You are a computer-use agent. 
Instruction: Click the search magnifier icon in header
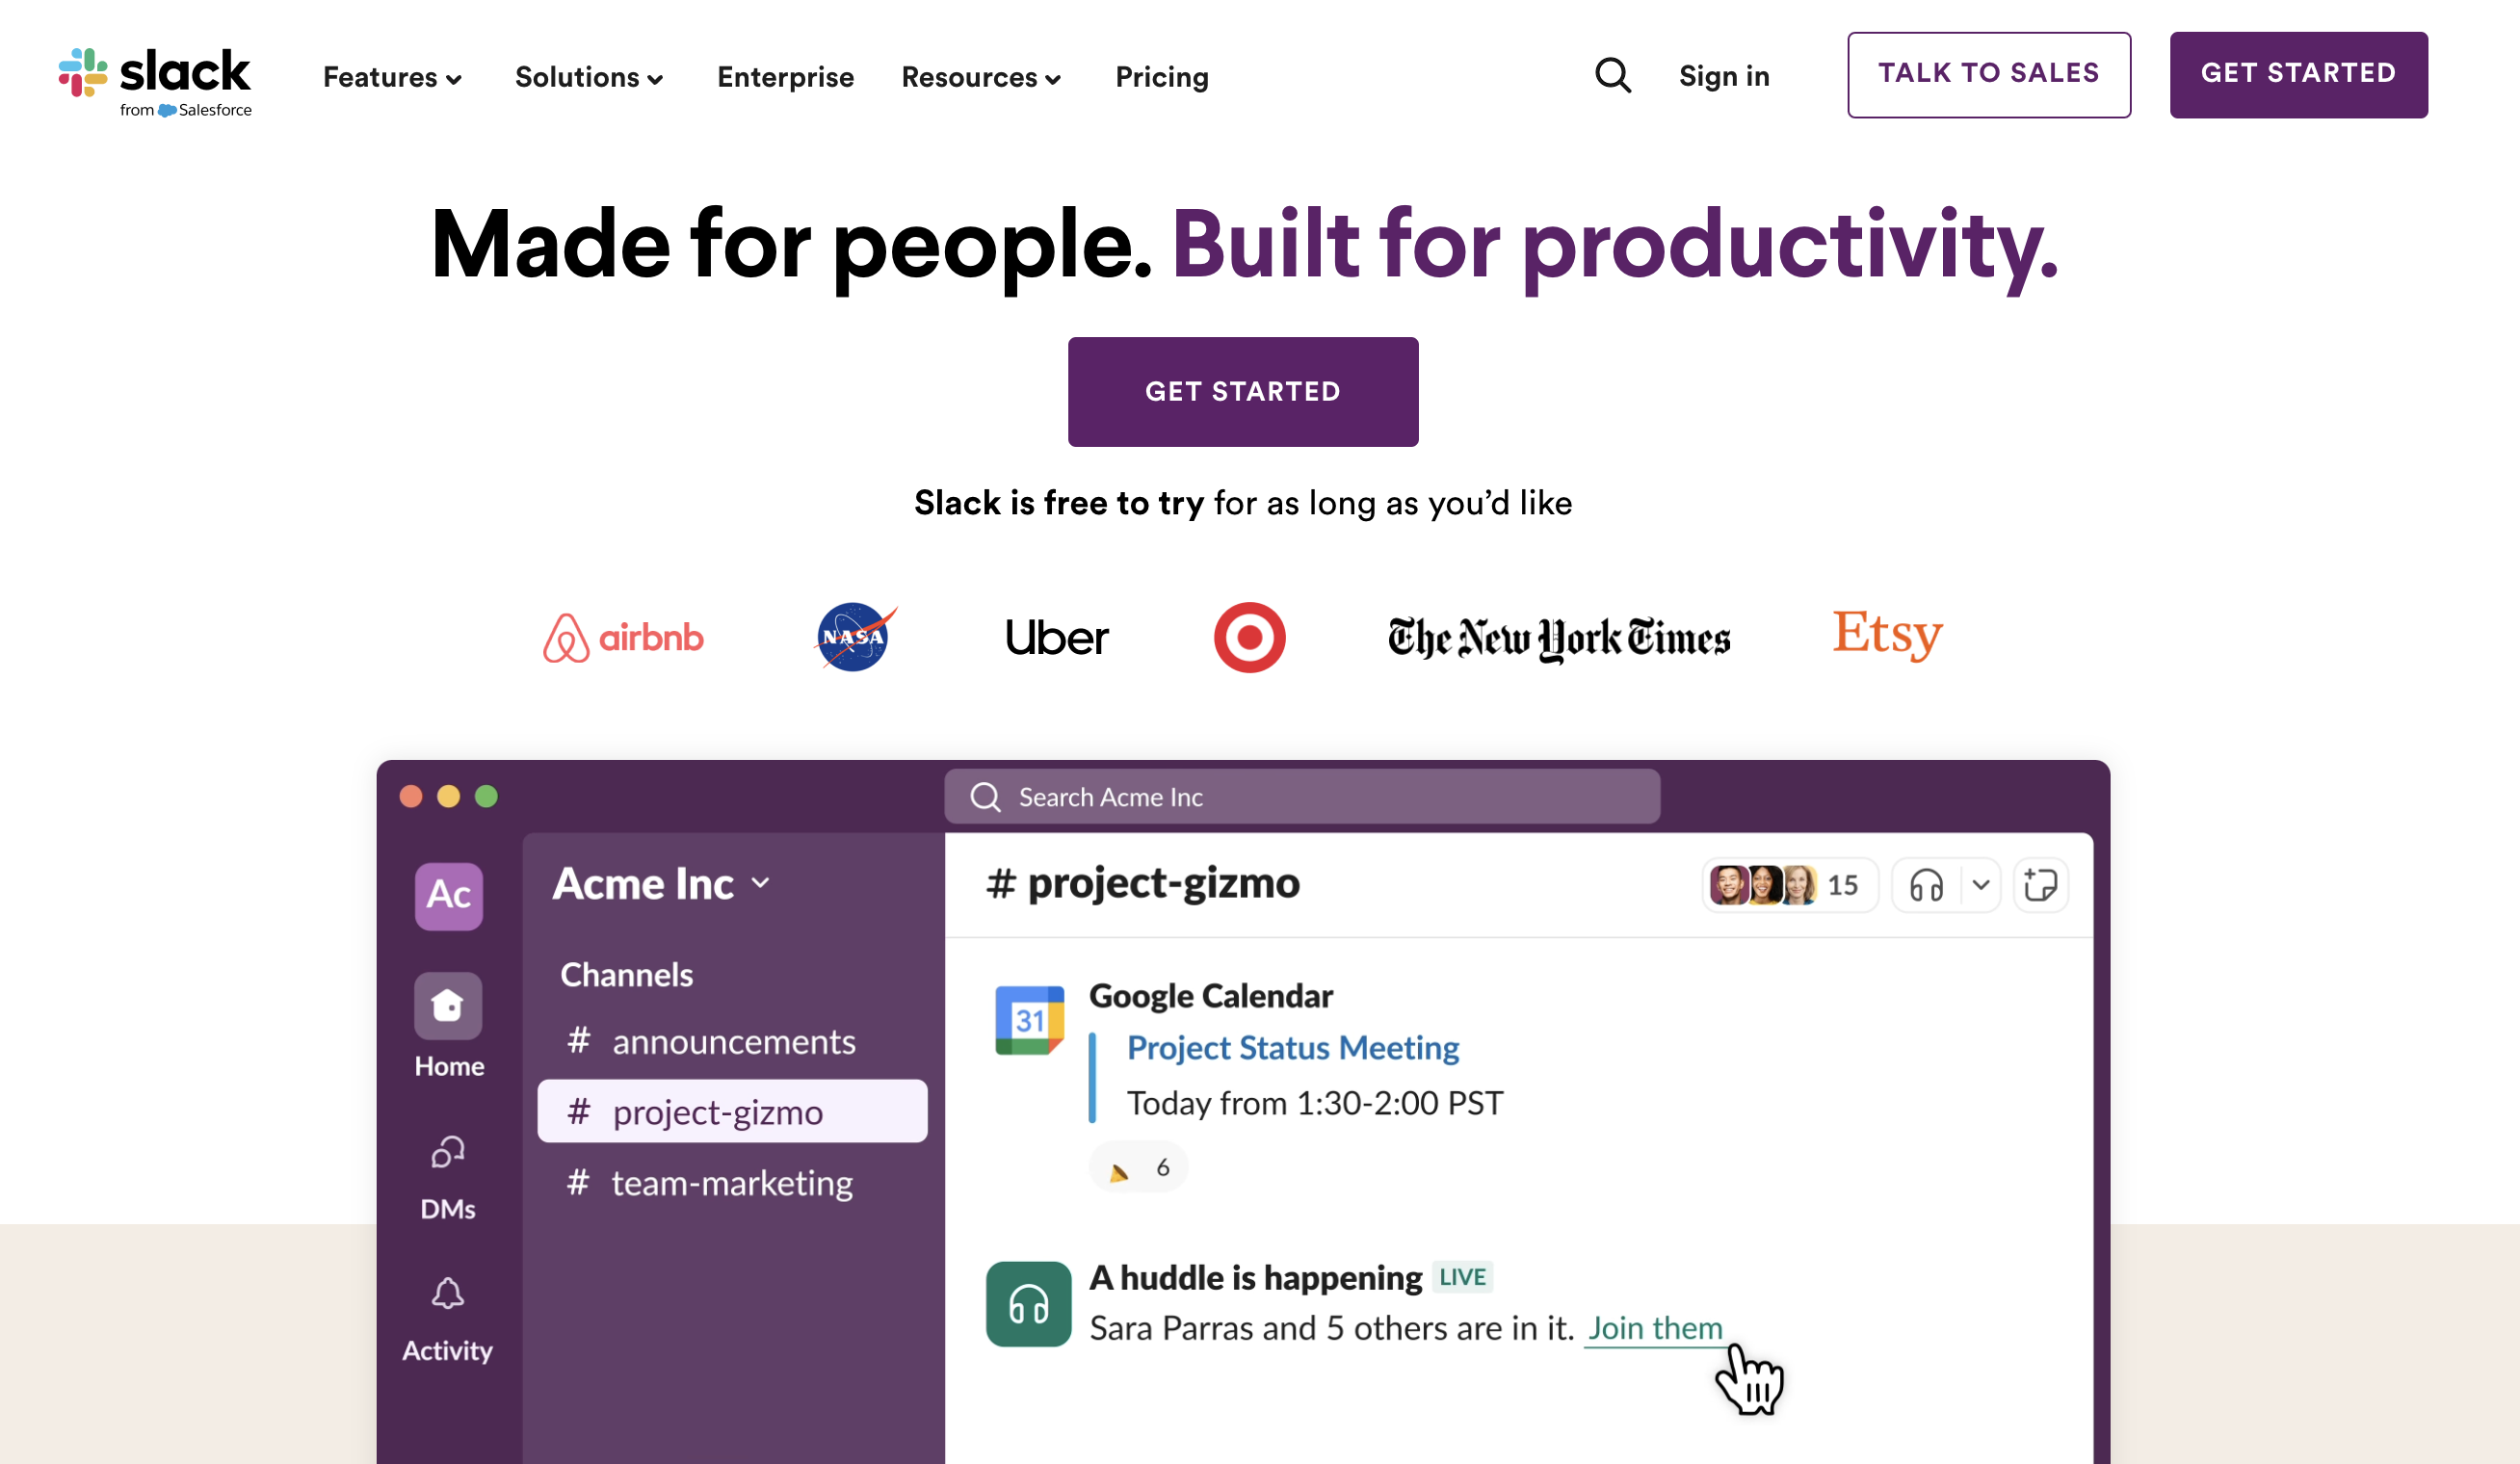(1612, 76)
